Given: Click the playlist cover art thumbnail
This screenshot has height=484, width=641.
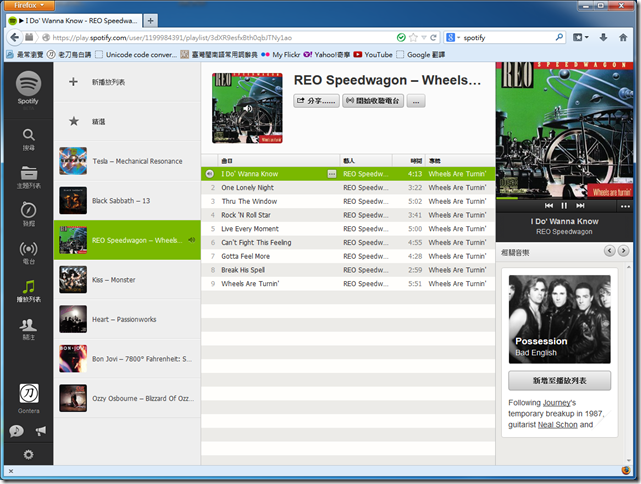Looking at the screenshot, I should (x=247, y=108).
